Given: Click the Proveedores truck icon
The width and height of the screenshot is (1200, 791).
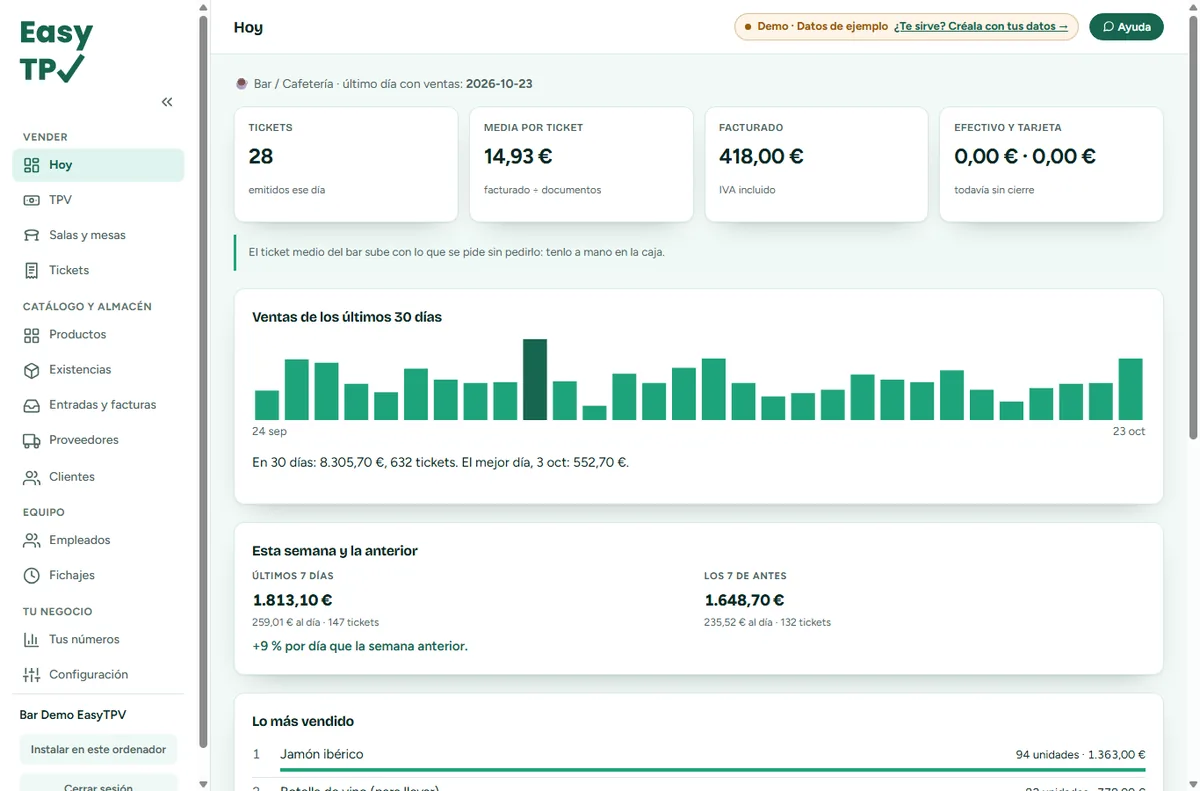Looking at the screenshot, I should (32, 440).
